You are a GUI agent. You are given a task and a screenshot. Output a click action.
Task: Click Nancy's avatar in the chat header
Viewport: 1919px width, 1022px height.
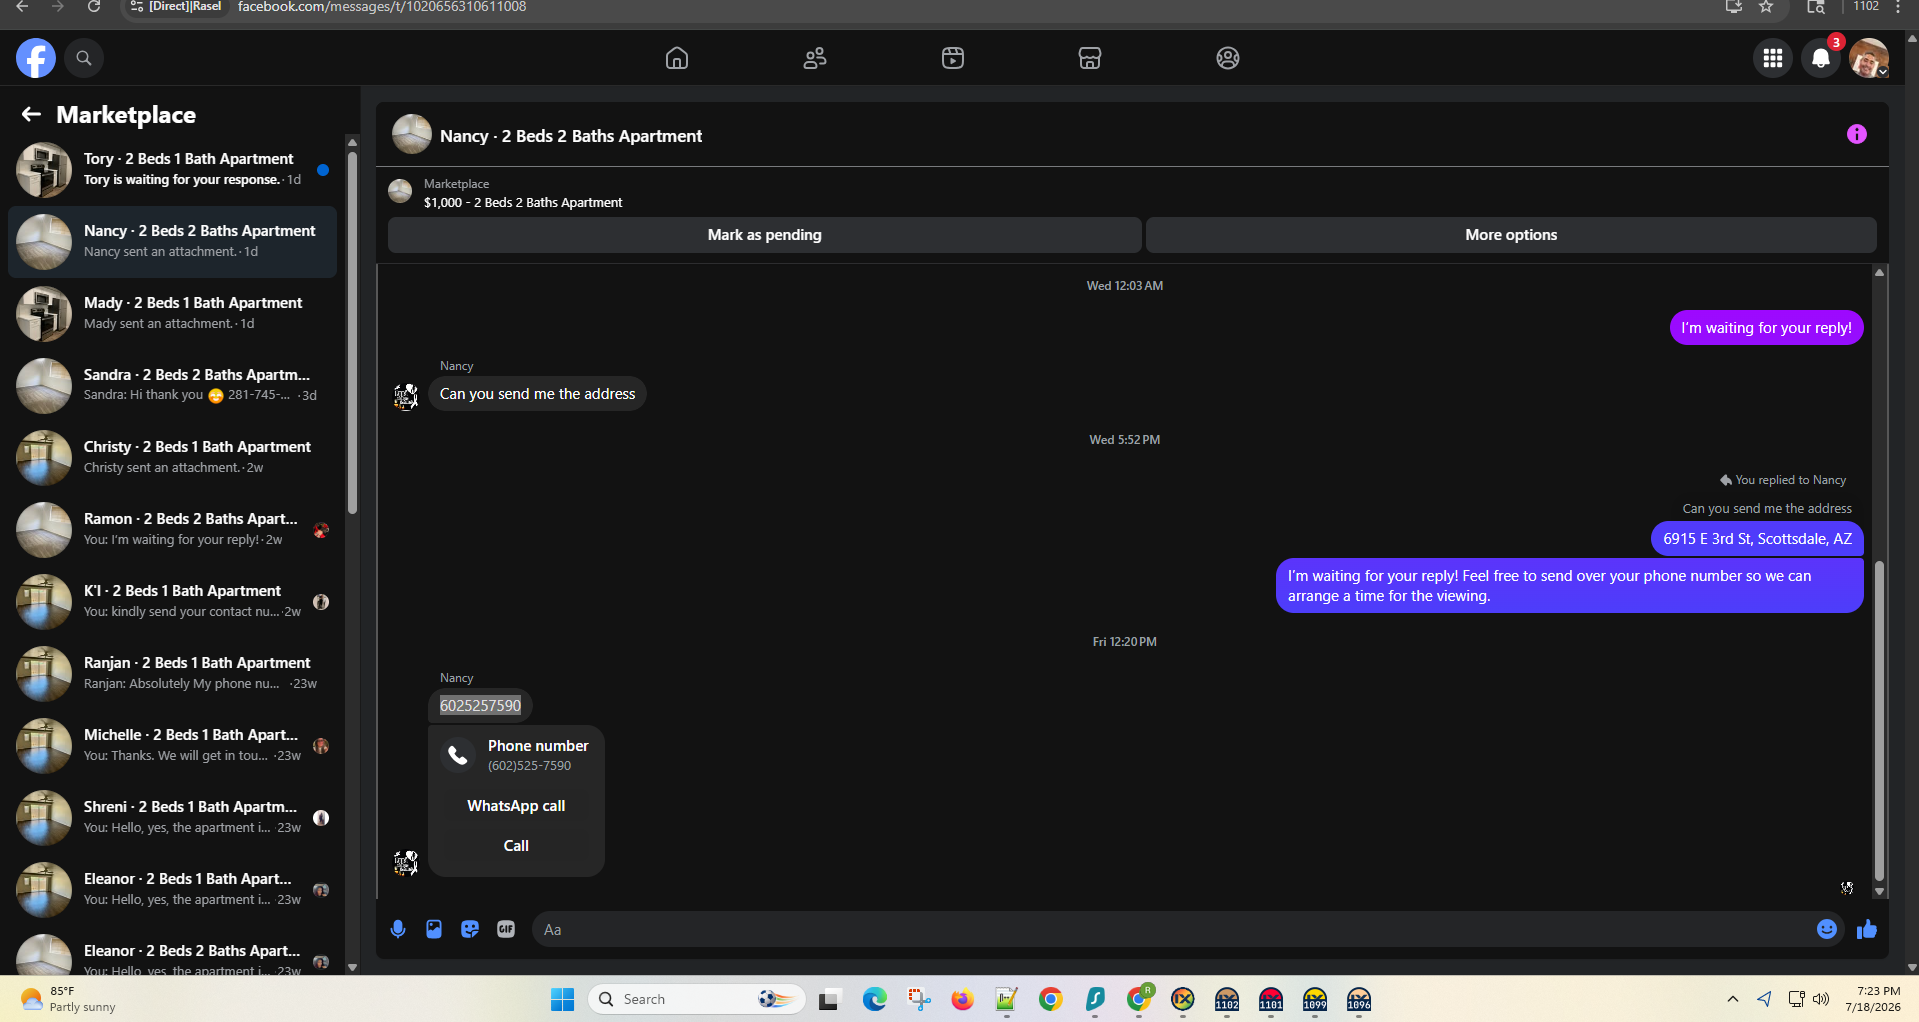coord(412,134)
